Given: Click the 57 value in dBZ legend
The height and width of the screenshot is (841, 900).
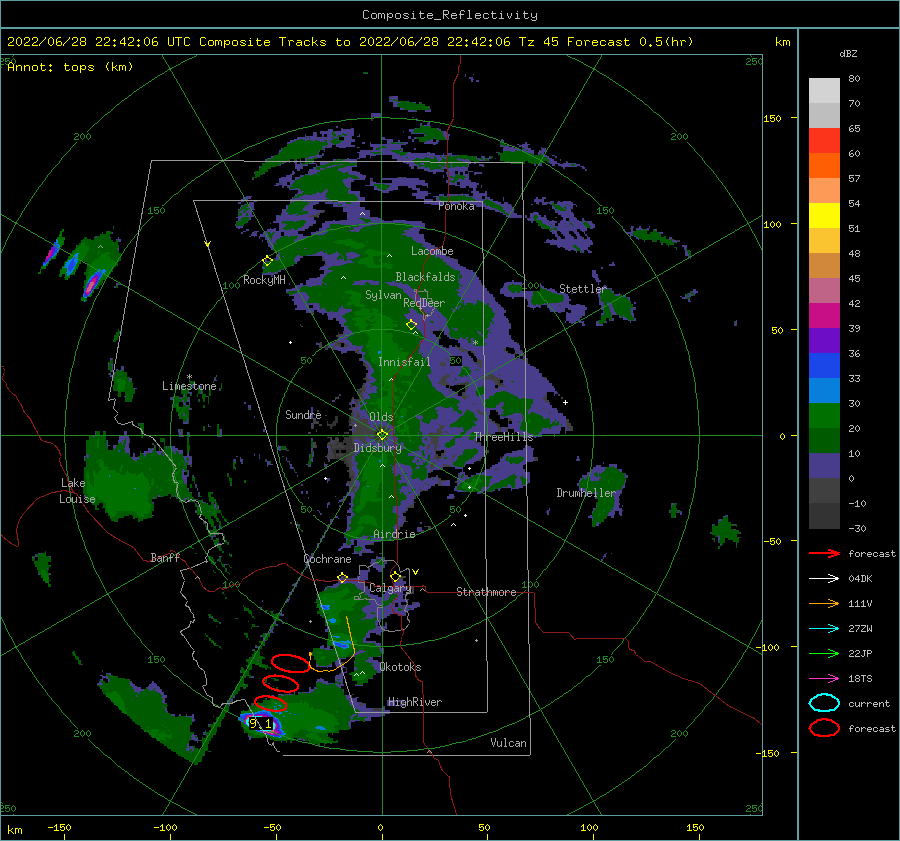Looking at the screenshot, I should [x=854, y=179].
